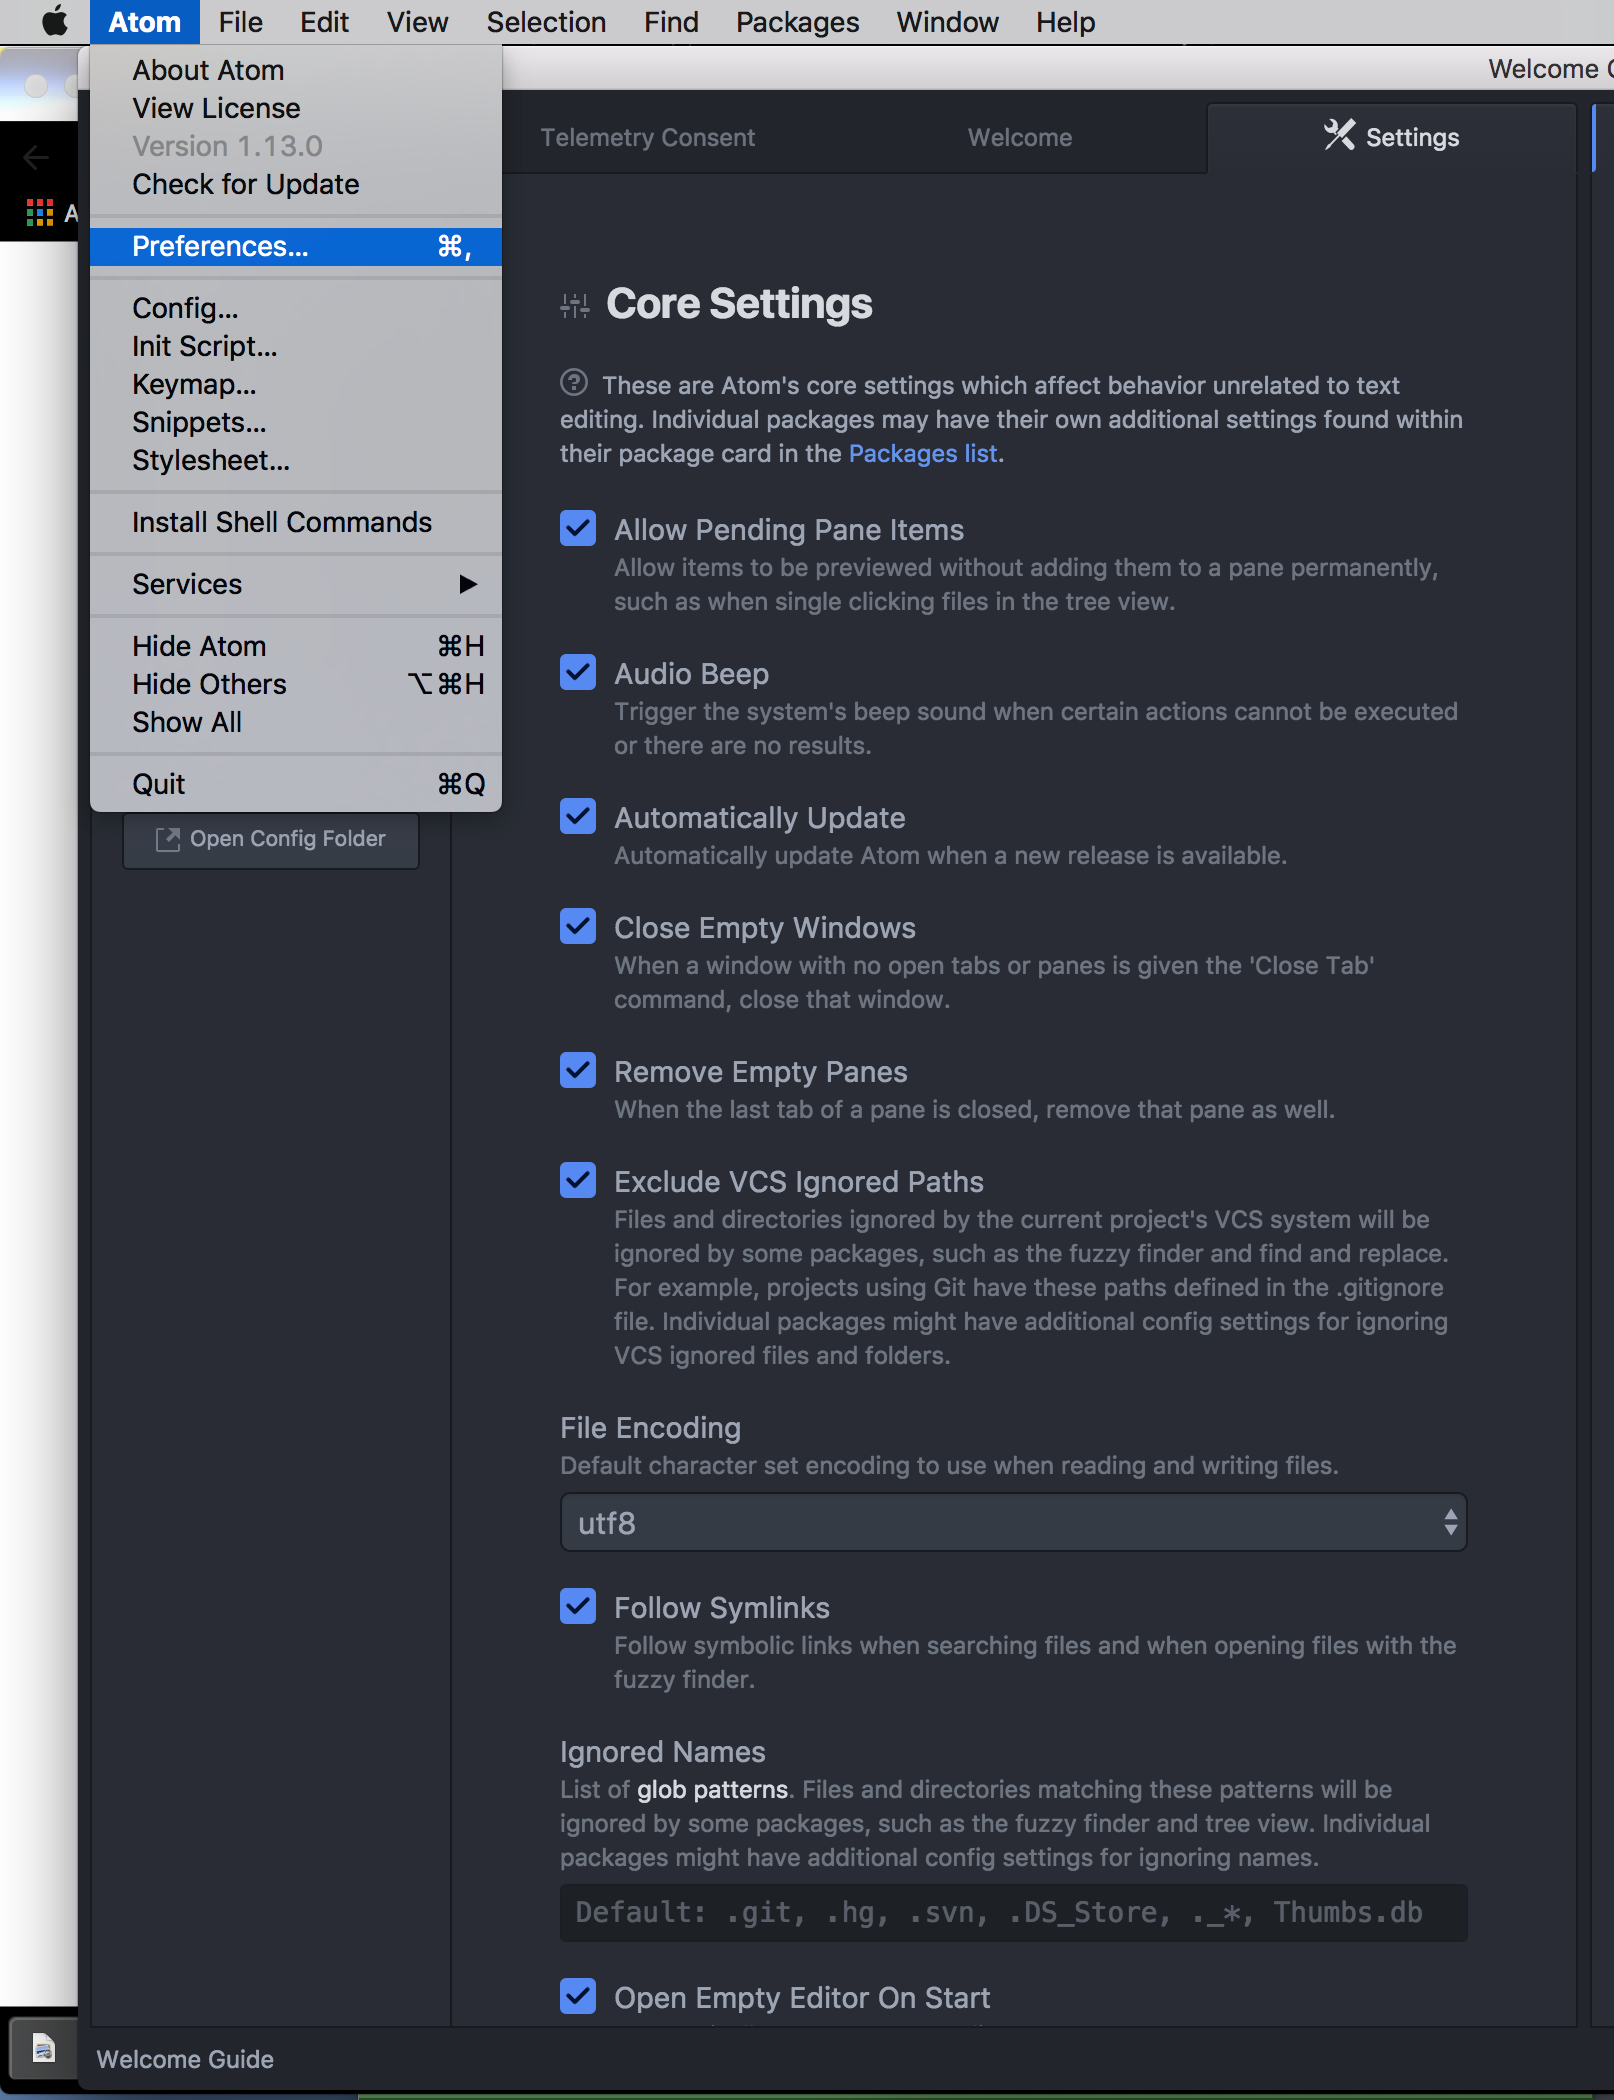The height and width of the screenshot is (2100, 1614).
Task: Click the Ignored Names input field
Action: coord(1013,1912)
